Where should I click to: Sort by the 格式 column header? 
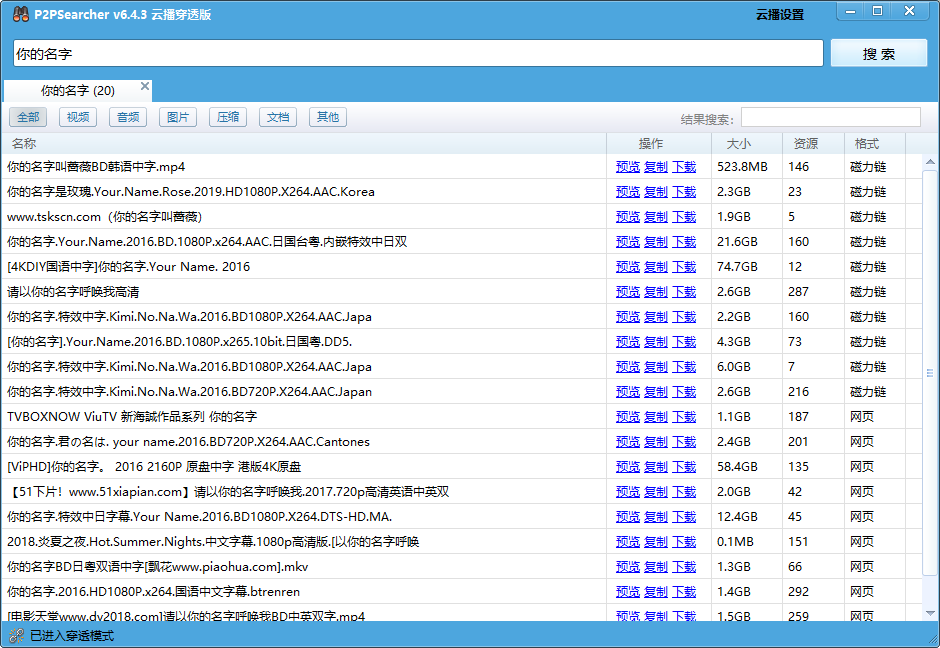click(875, 144)
